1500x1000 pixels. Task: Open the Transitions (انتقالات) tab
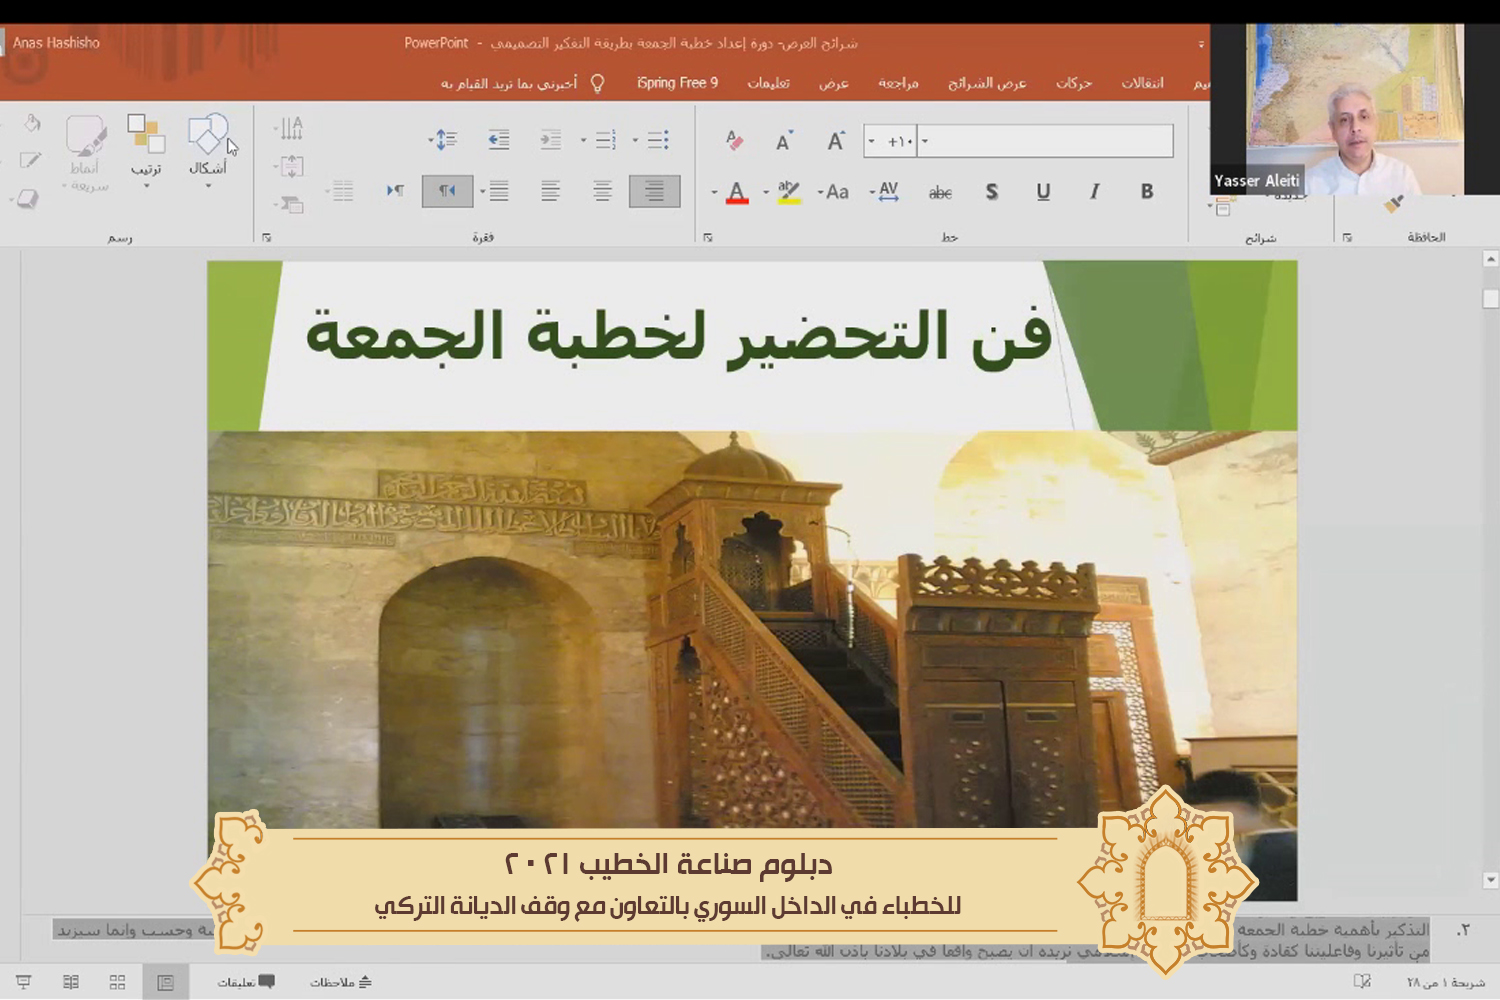click(x=1142, y=83)
